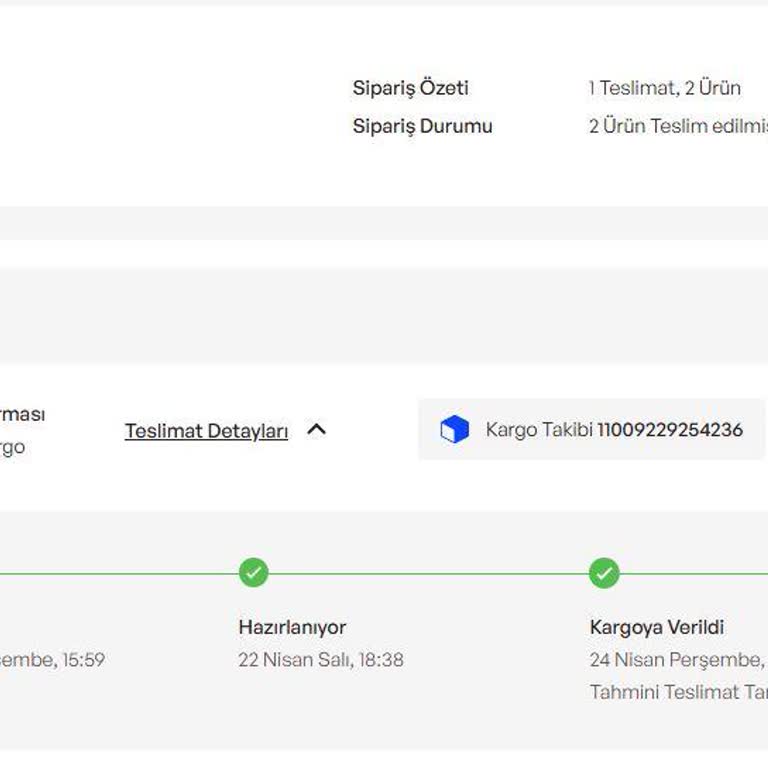Select tracking number 11009229254236
Viewport: 768px width, 768px height.
click(x=670, y=430)
